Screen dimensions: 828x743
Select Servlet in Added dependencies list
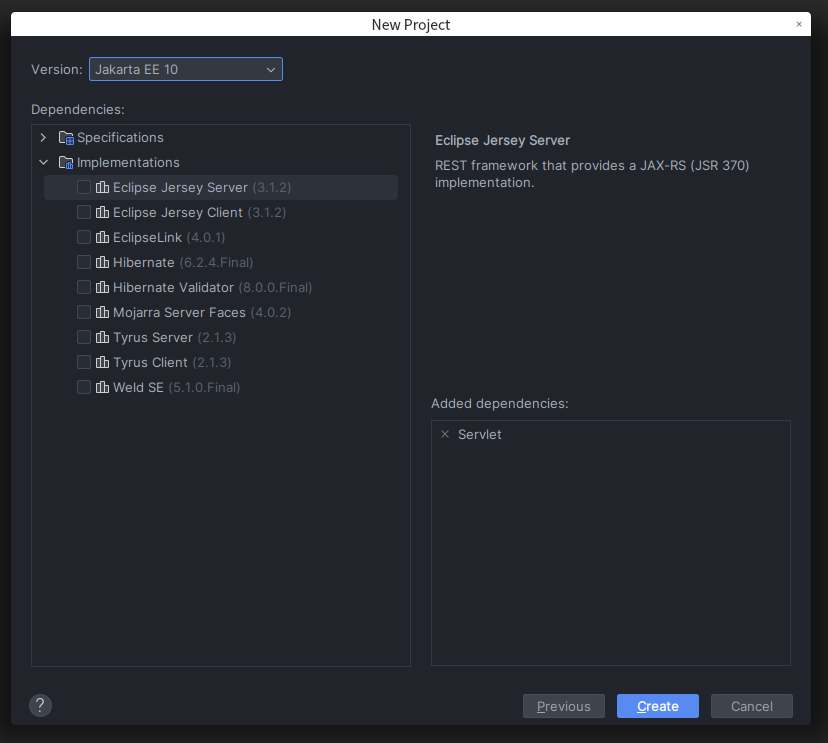[x=480, y=435]
